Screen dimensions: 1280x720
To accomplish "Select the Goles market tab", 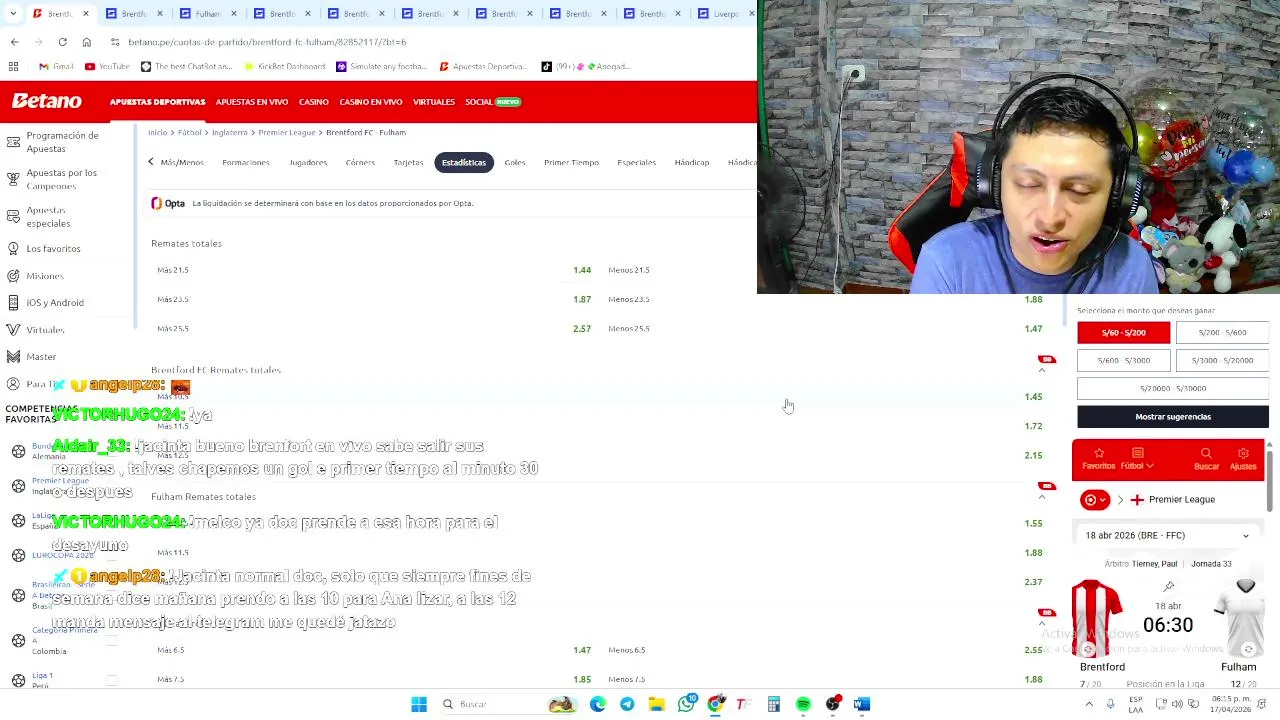I will (515, 162).
